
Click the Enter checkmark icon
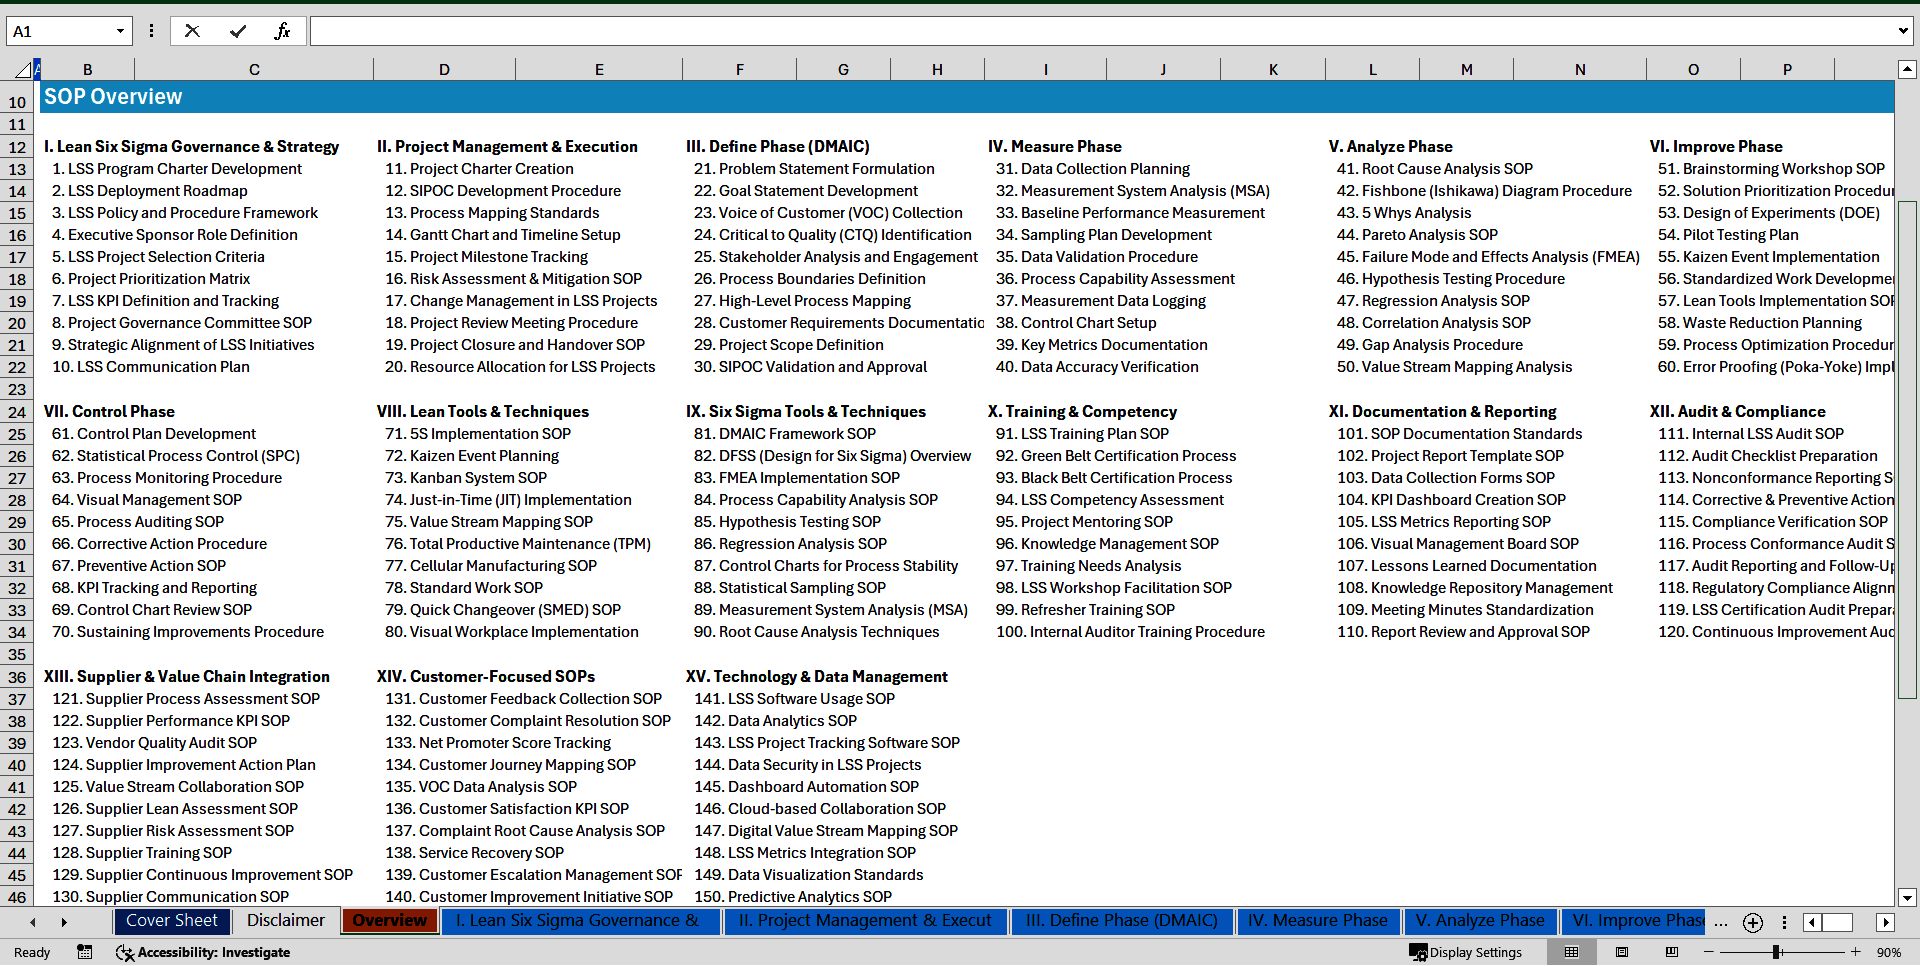238,31
